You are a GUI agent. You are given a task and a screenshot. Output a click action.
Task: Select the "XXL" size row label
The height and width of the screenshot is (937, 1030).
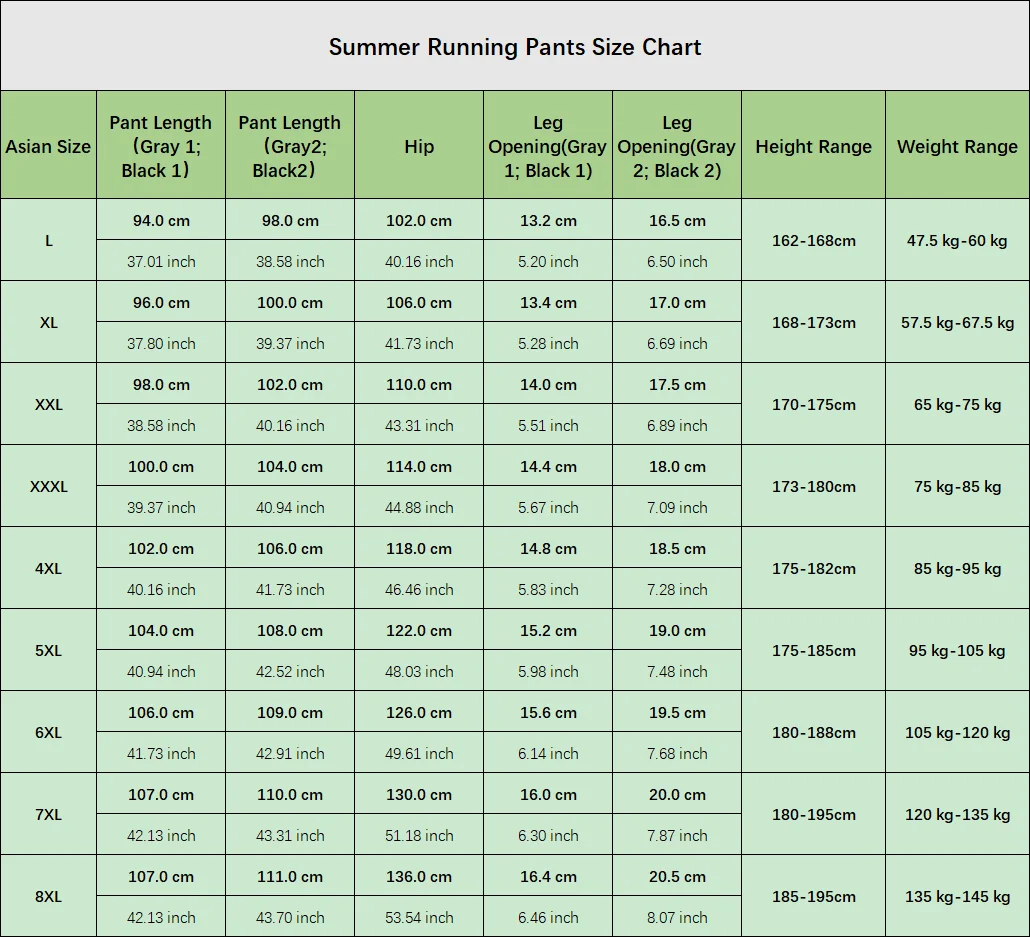click(49, 405)
